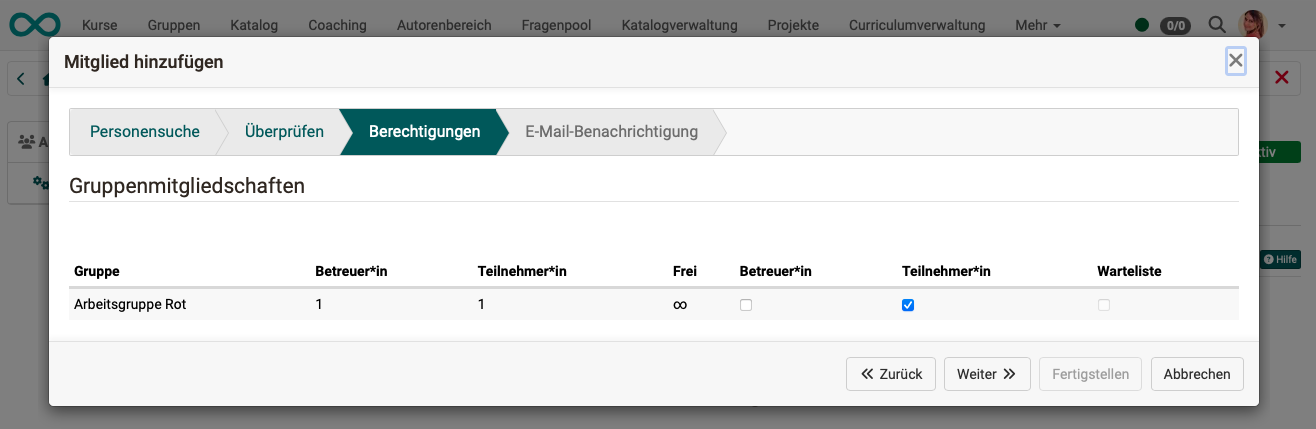Open the search magnifier icon
The height and width of the screenshot is (429, 1316).
click(1217, 25)
